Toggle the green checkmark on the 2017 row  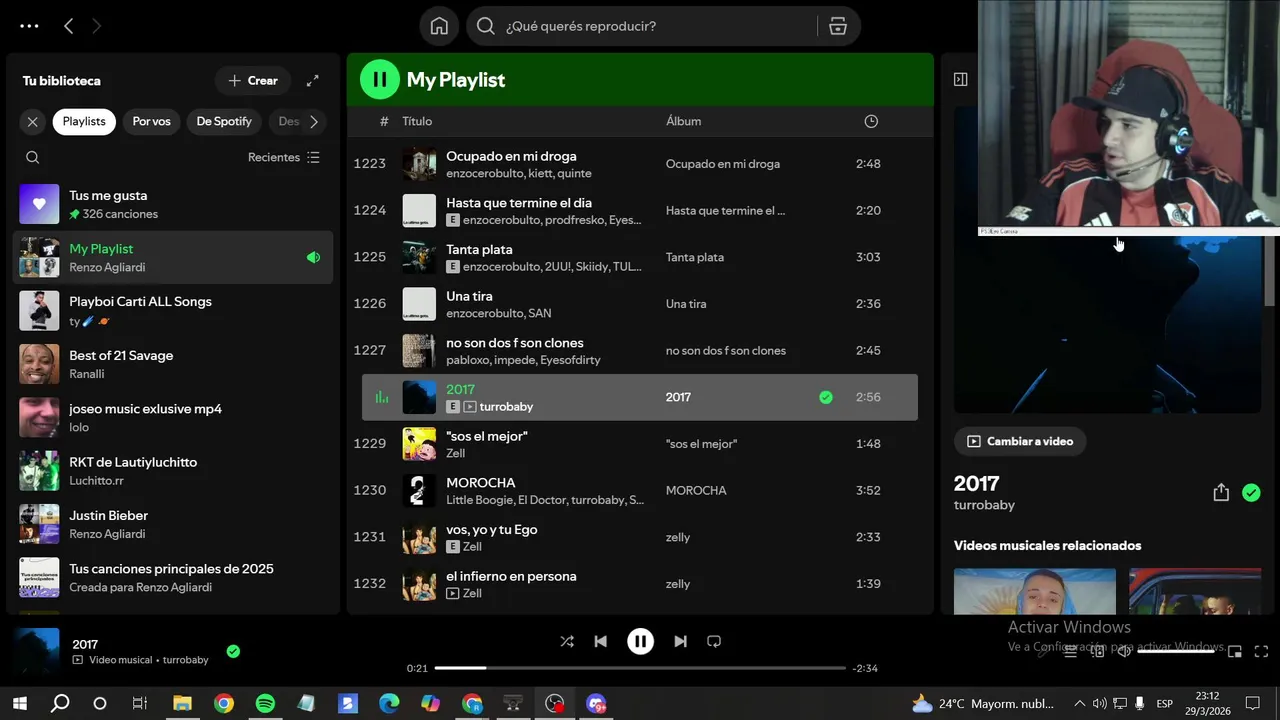[825, 397]
